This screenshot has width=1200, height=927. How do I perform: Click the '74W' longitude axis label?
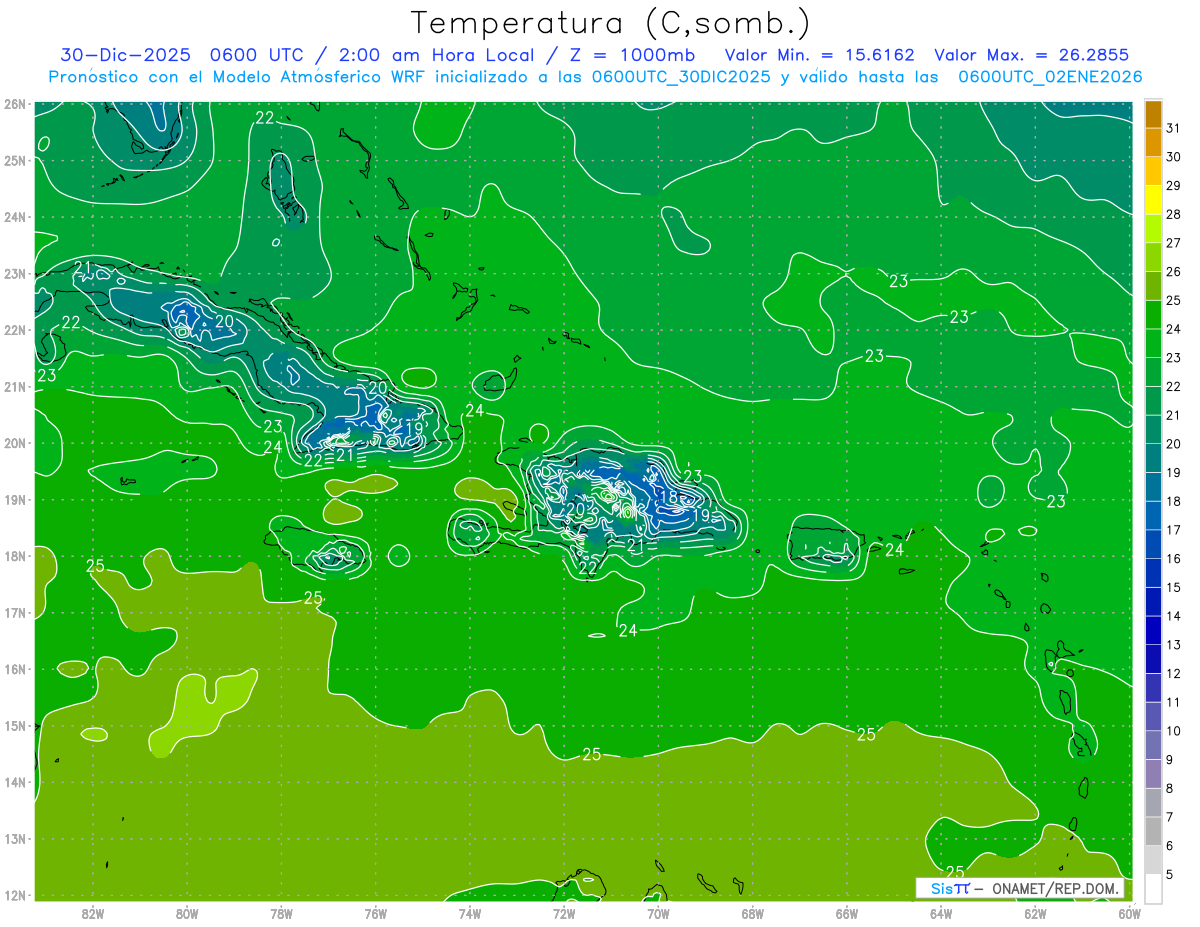[x=470, y=913]
